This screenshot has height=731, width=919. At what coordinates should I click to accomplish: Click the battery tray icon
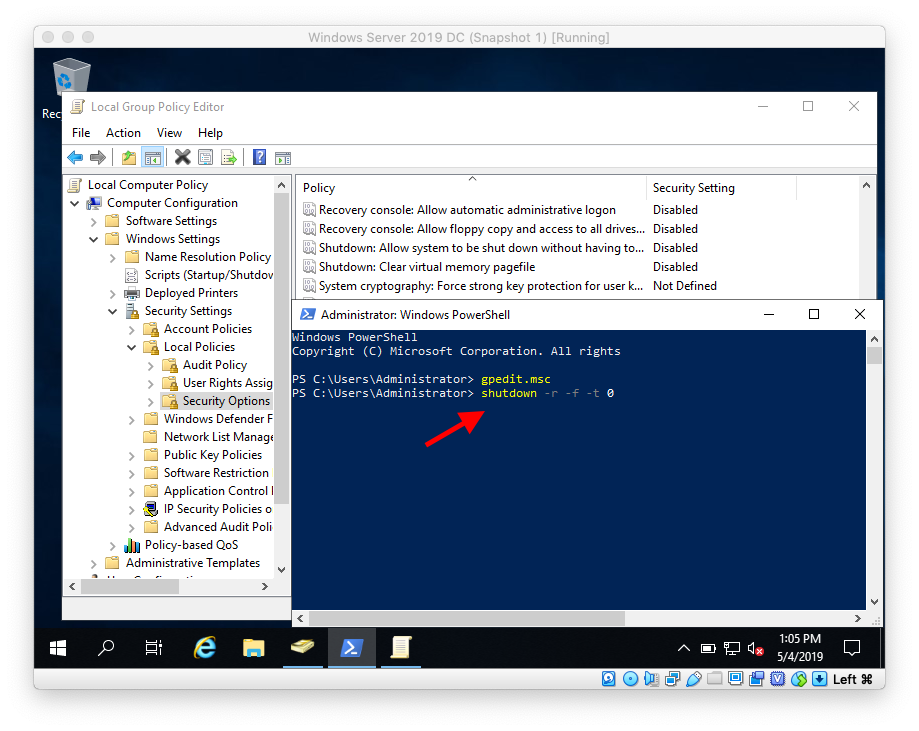coord(708,648)
